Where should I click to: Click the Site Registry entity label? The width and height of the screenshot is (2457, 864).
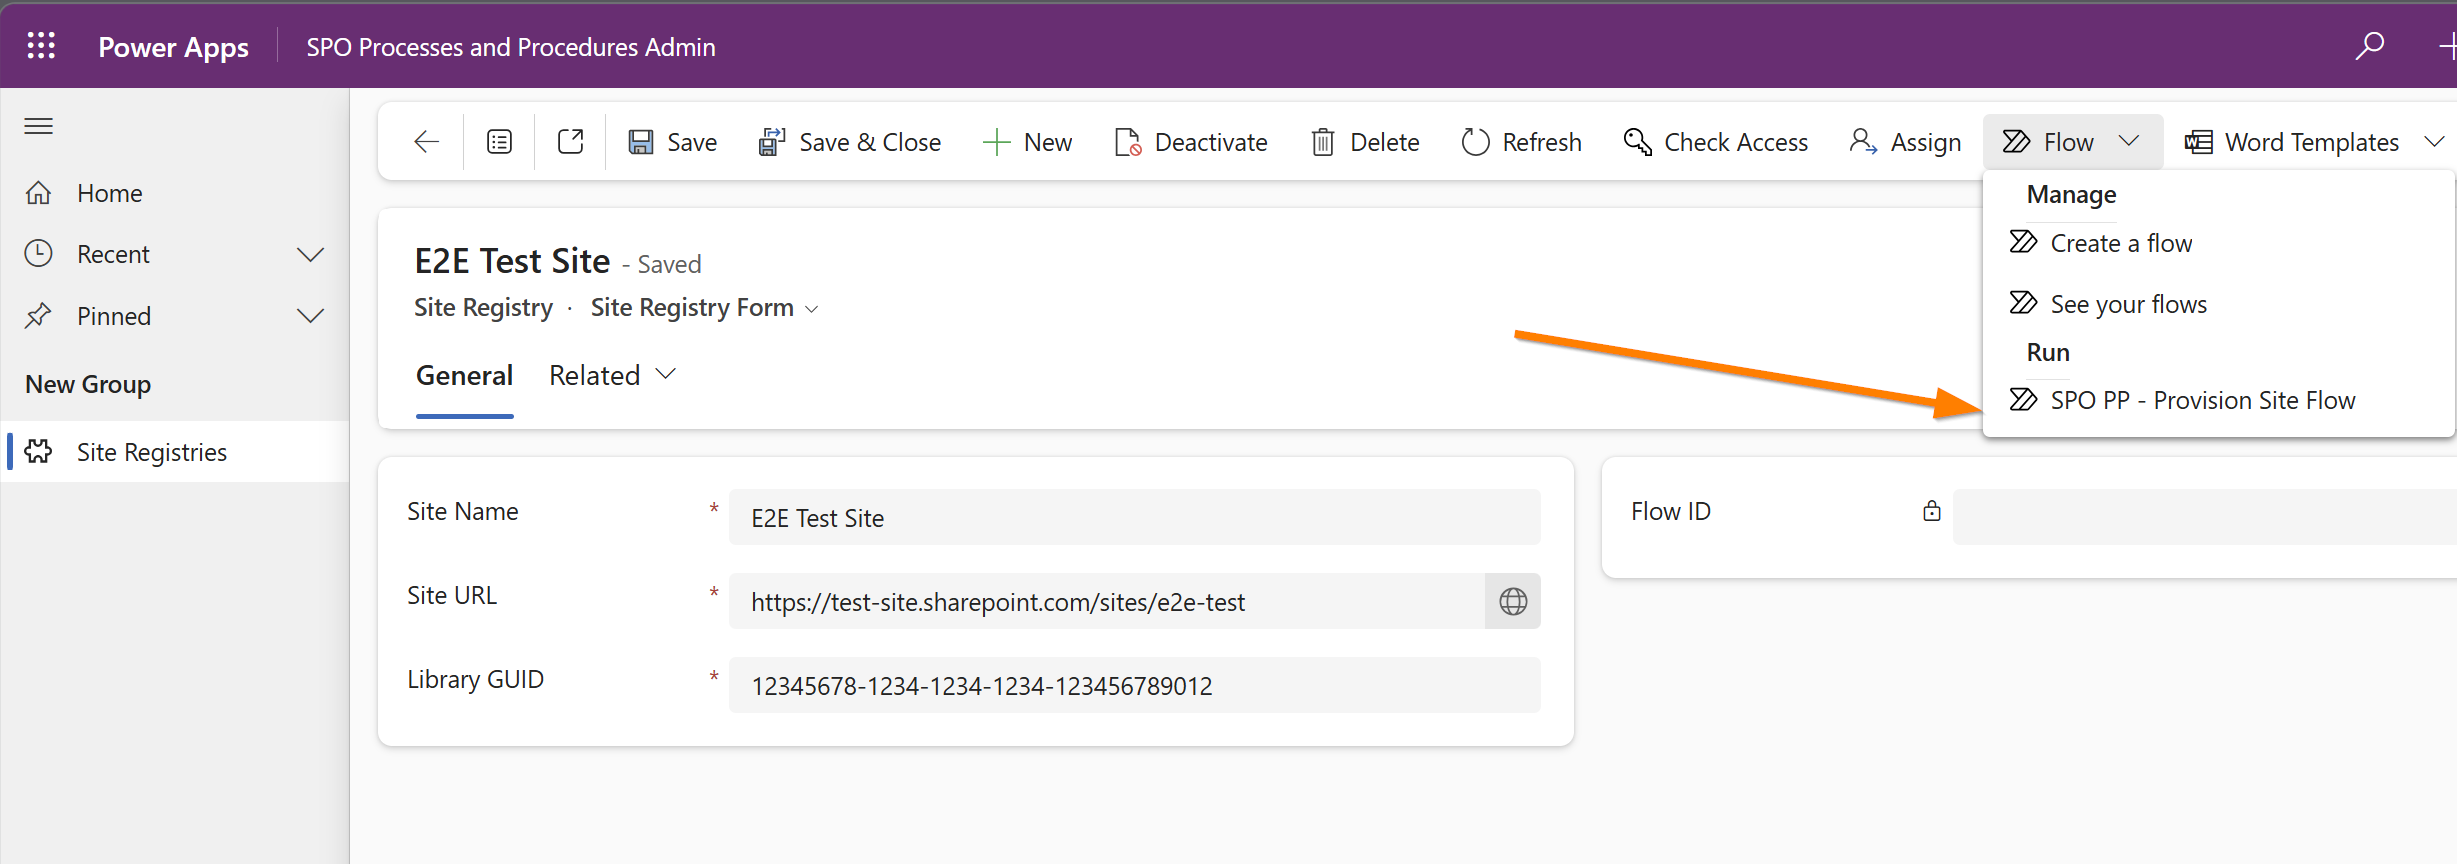483,308
